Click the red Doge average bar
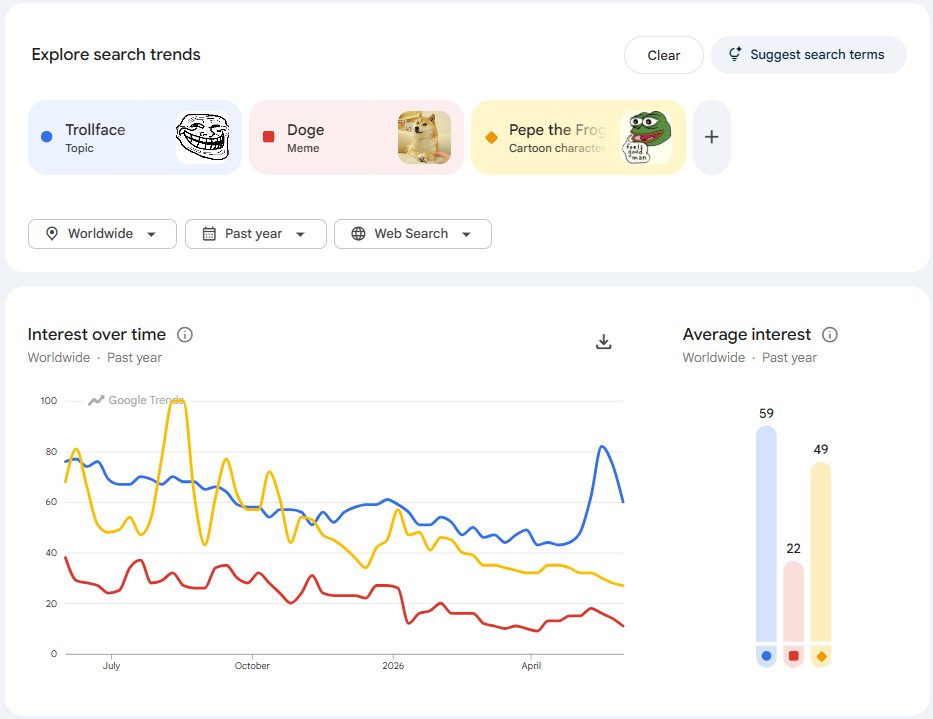The width and height of the screenshot is (933, 719). pyautogui.click(x=793, y=602)
